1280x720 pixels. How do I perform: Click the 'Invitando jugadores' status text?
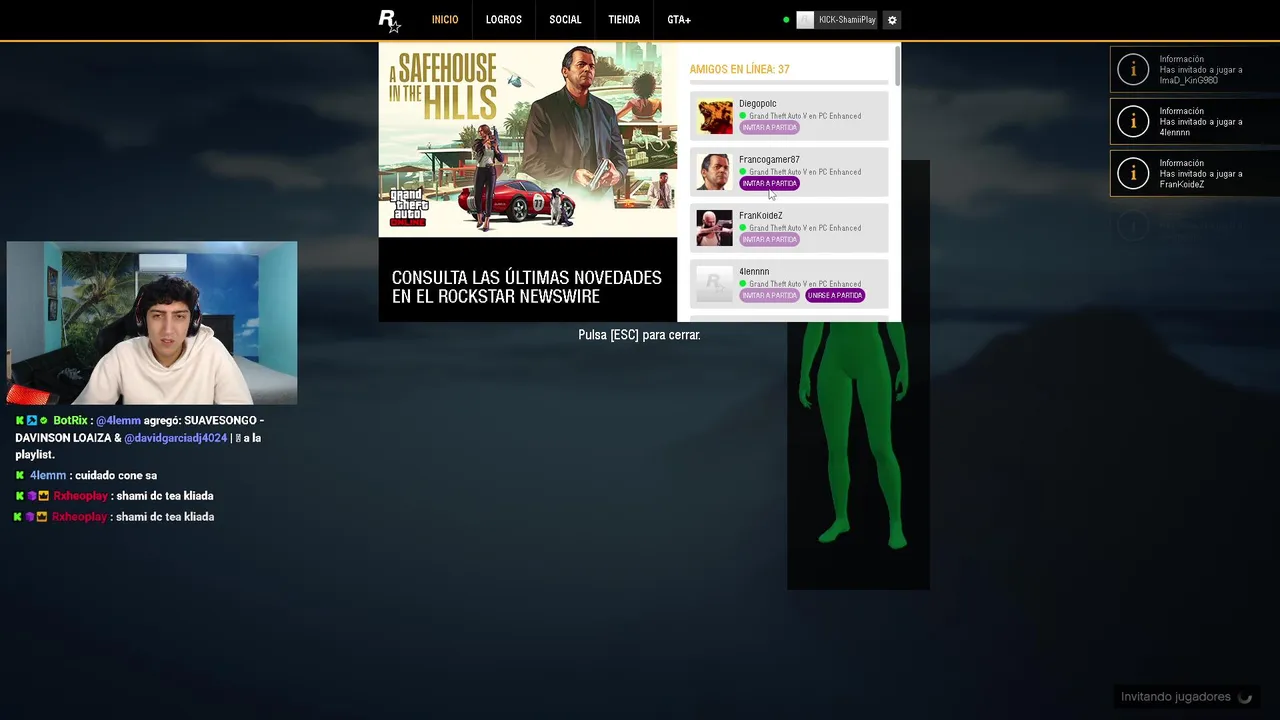pos(1176,697)
